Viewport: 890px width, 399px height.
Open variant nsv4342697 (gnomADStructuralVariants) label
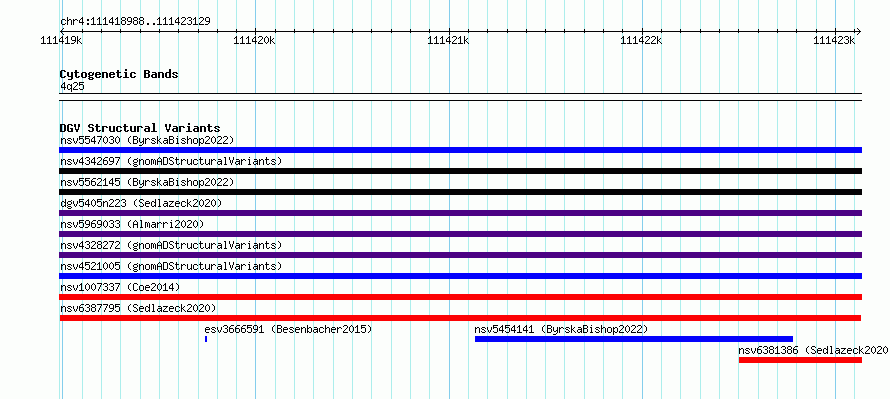click(x=171, y=161)
